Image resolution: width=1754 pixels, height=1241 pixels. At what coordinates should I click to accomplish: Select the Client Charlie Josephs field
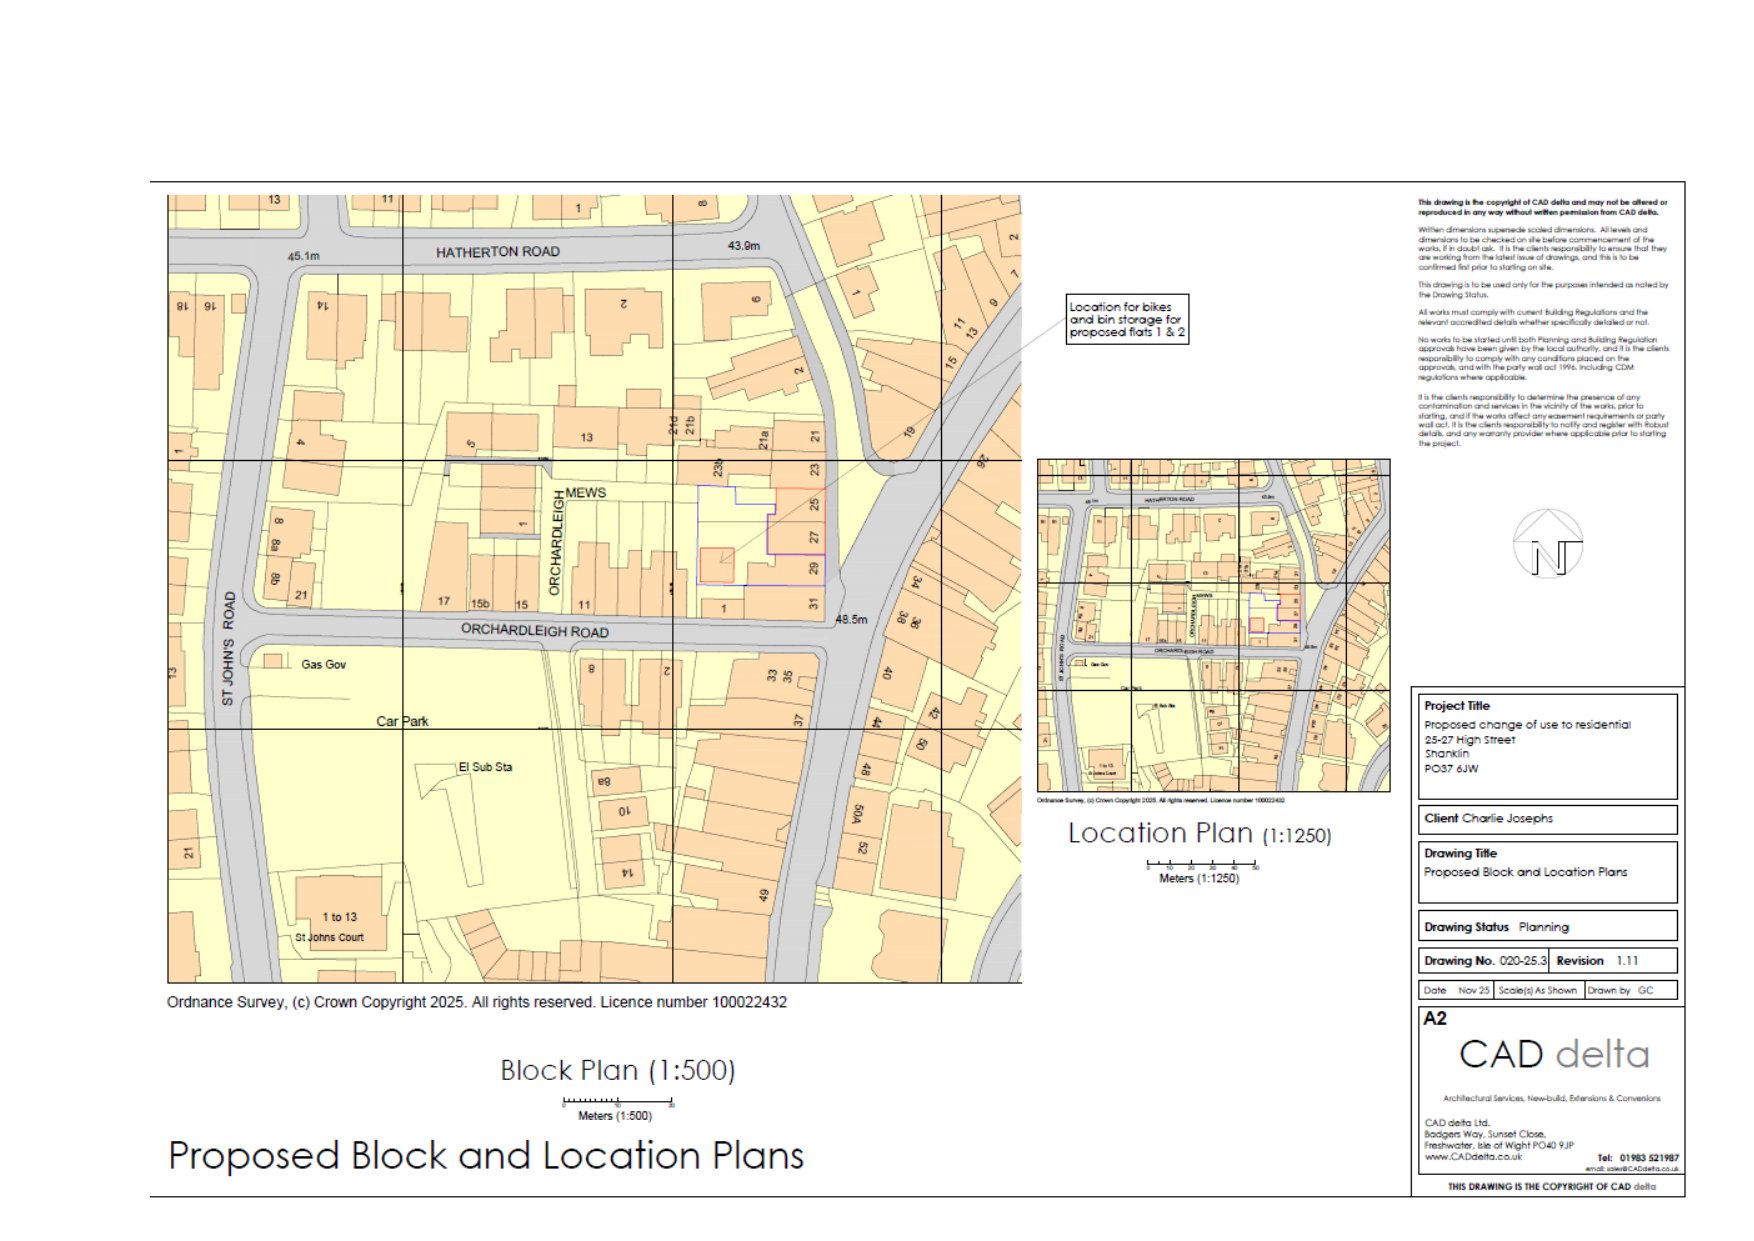pos(1546,819)
